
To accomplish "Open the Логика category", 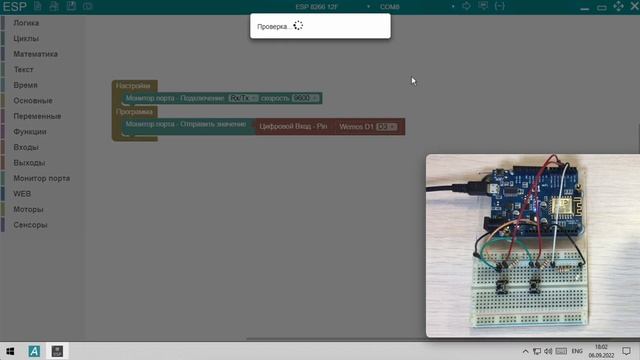I will tap(26, 23).
